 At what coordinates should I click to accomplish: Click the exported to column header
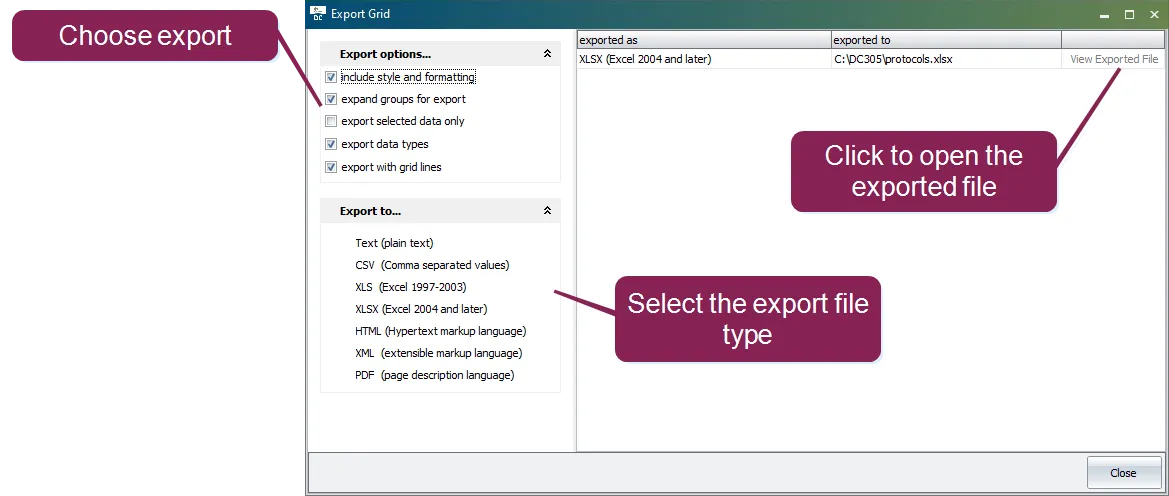946,40
